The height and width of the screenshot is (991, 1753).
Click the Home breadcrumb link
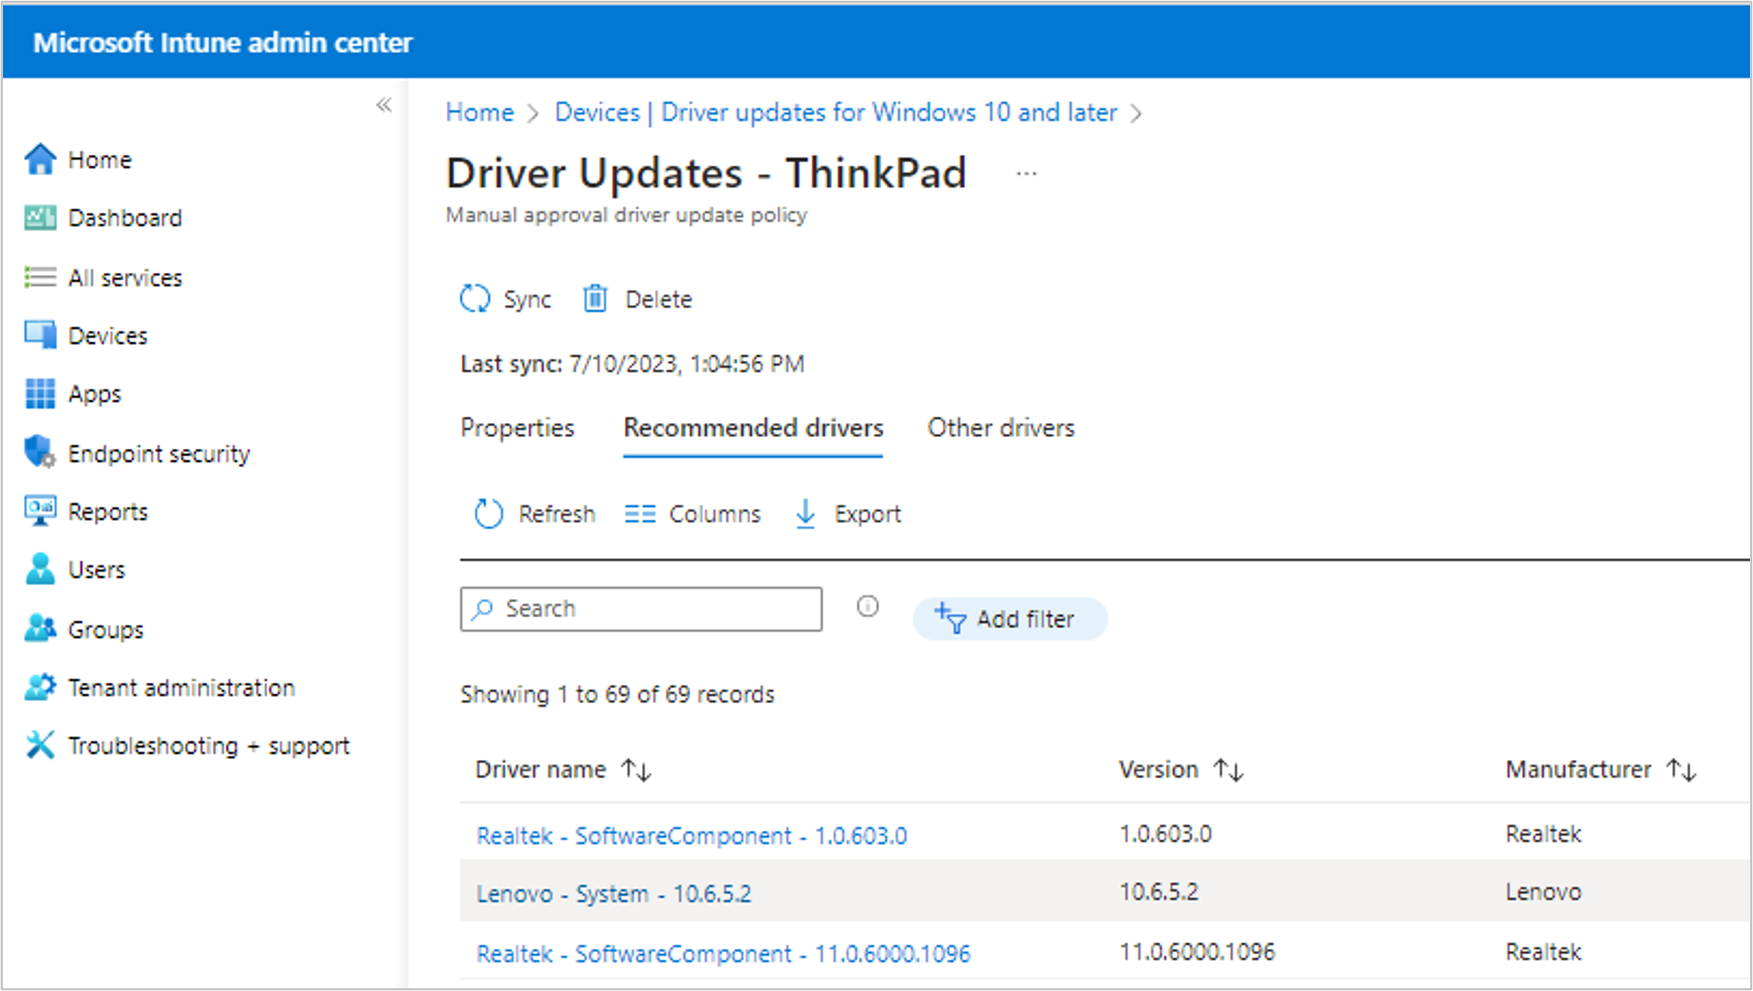pos(480,112)
